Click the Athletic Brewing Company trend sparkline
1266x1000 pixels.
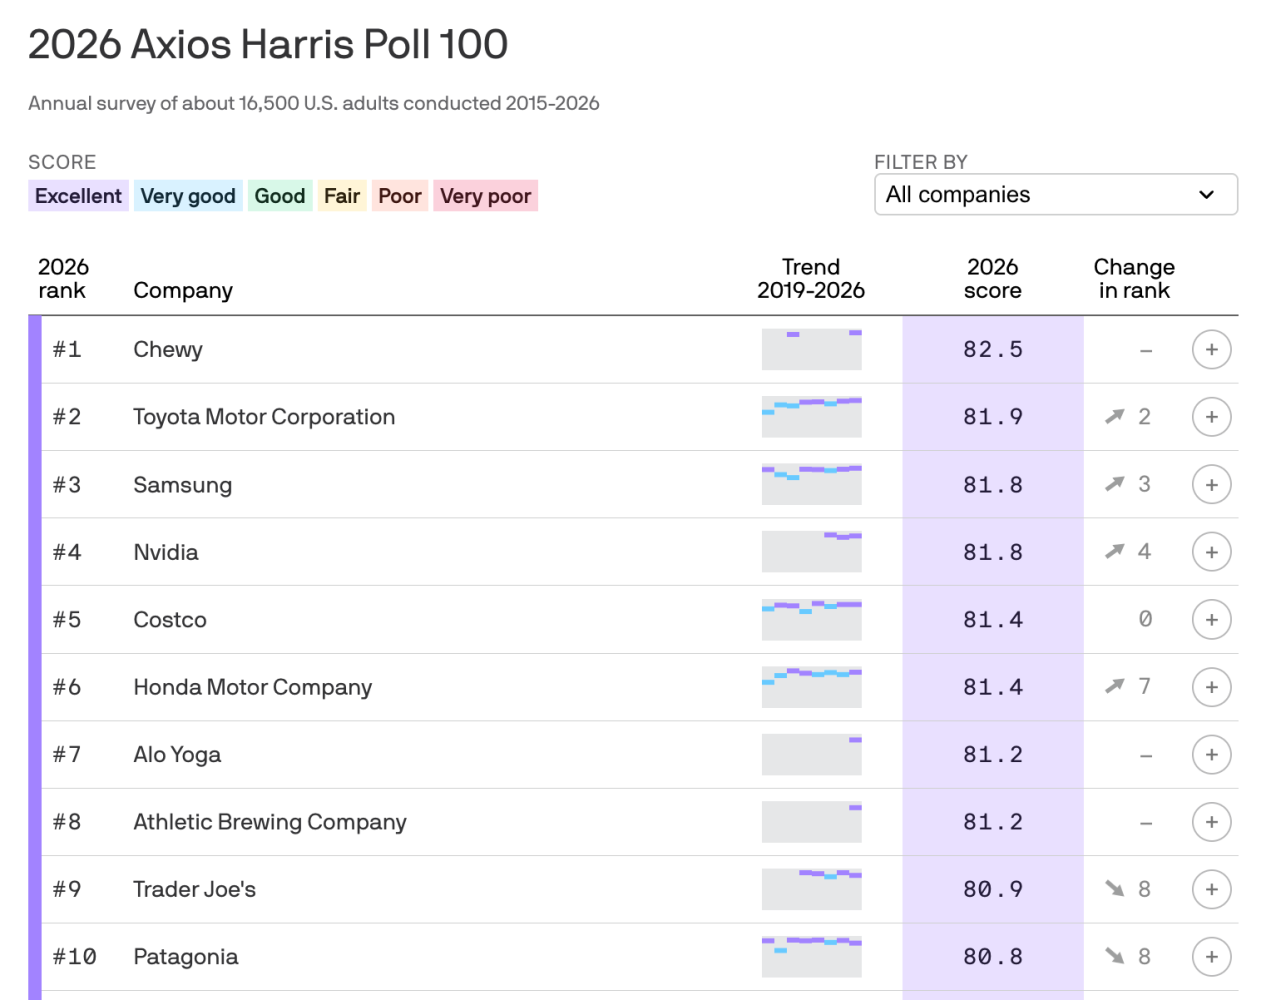tap(811, 822)
